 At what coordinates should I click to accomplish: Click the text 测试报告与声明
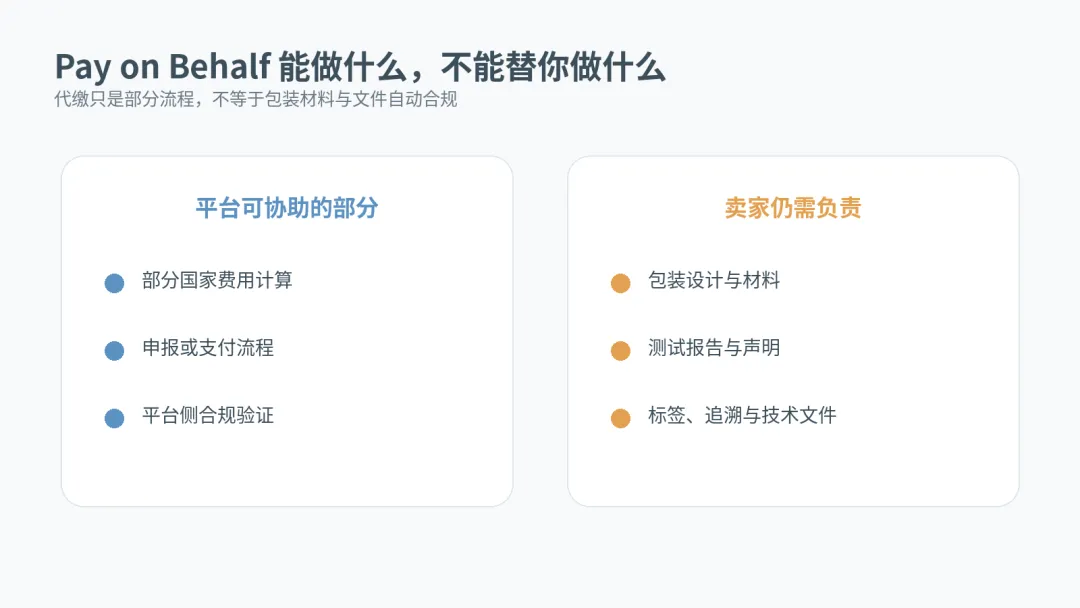[714, 348]
